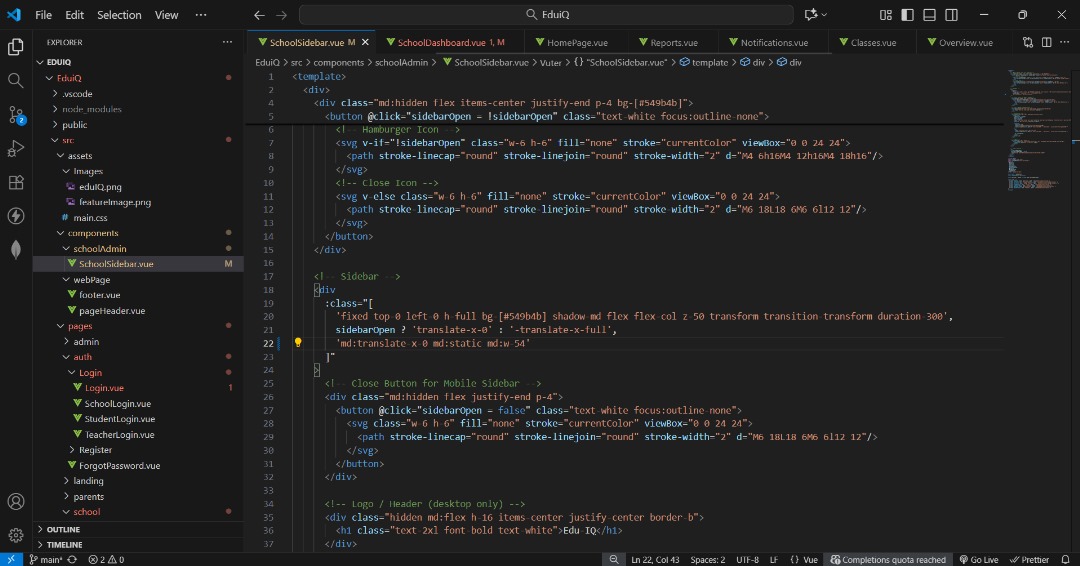Click Spaces: 2 indentation setting

707,559
